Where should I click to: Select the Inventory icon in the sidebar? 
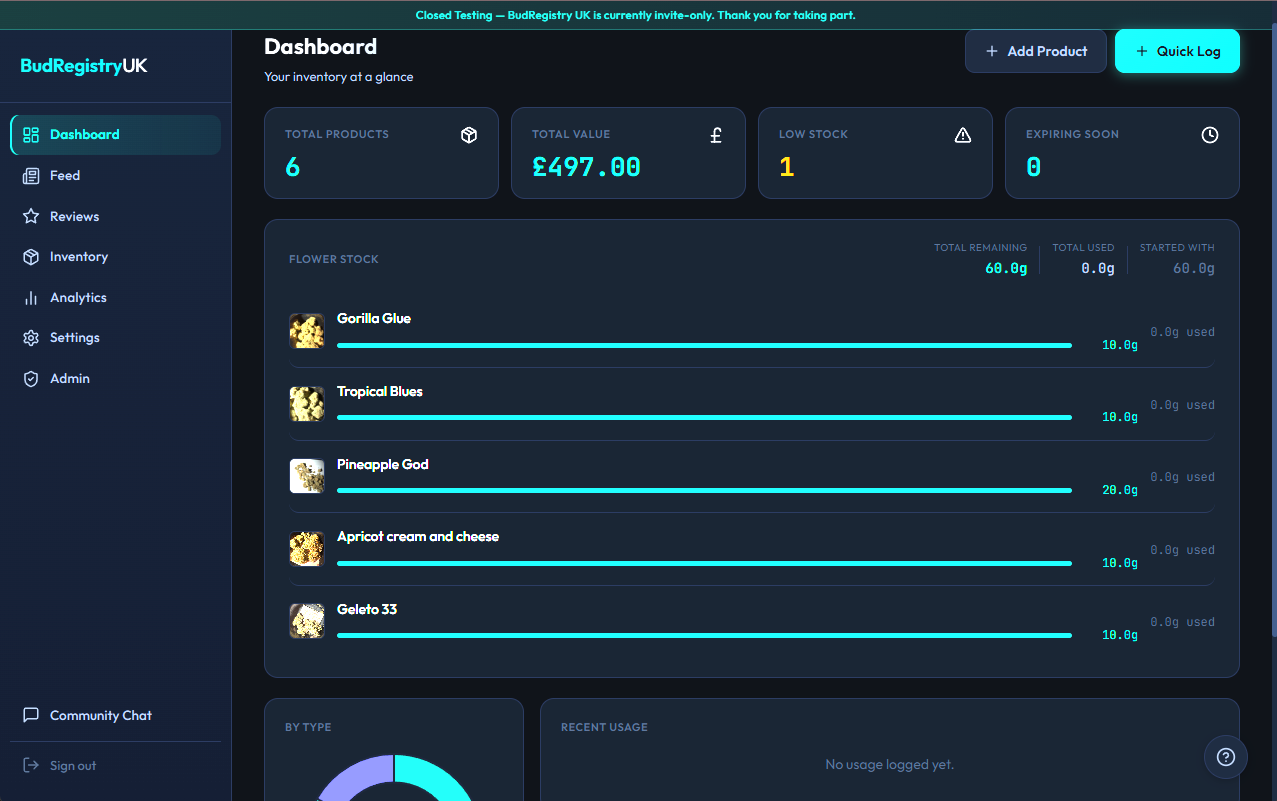30,256
